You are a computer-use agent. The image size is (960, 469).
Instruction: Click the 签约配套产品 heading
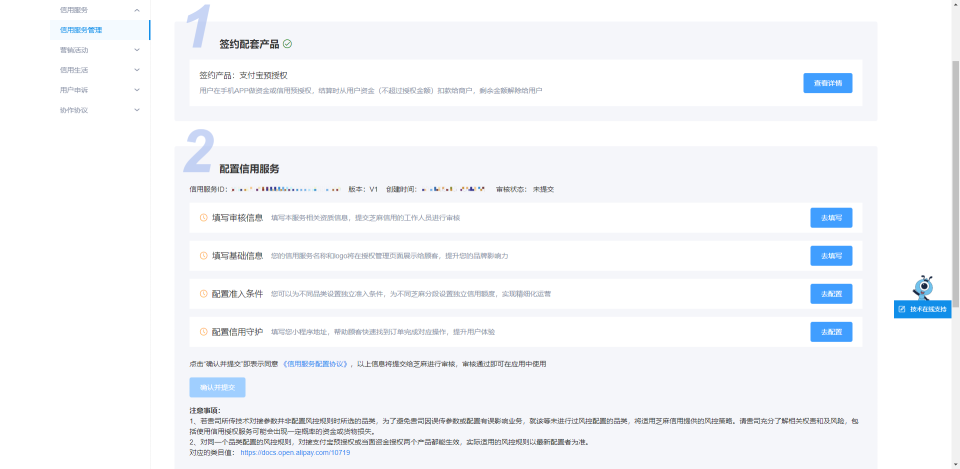click(x=249, y=44)
